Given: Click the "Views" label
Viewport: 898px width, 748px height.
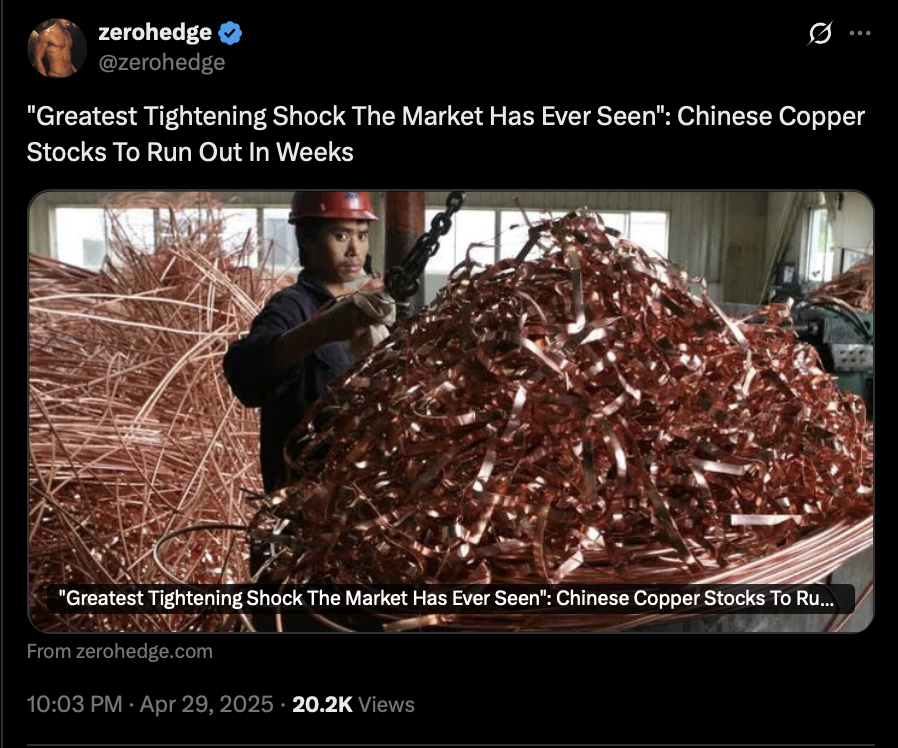Looking at the screenshot, I should pyautogui.click(x=386, y=704).
